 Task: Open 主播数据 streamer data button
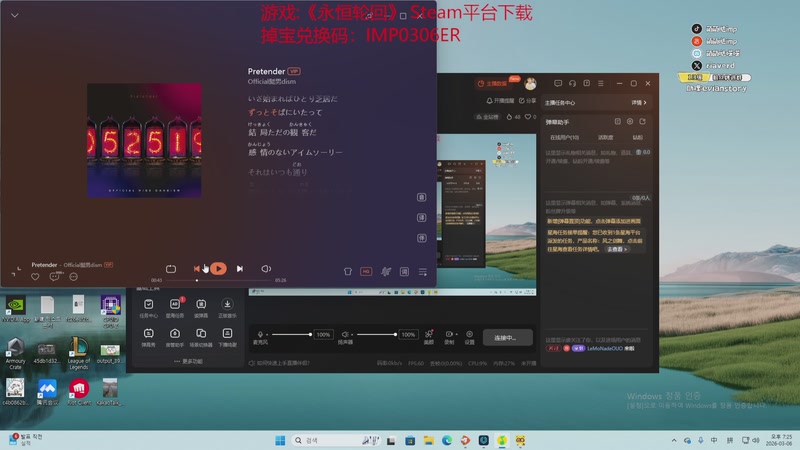[x=493, y=83]
